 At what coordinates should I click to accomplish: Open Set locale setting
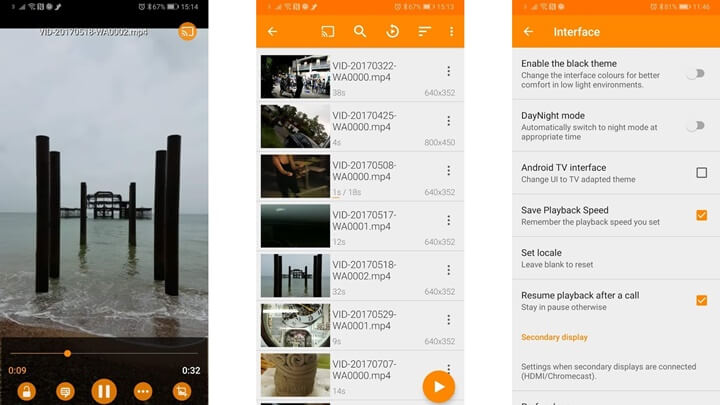tap(616, 258)
